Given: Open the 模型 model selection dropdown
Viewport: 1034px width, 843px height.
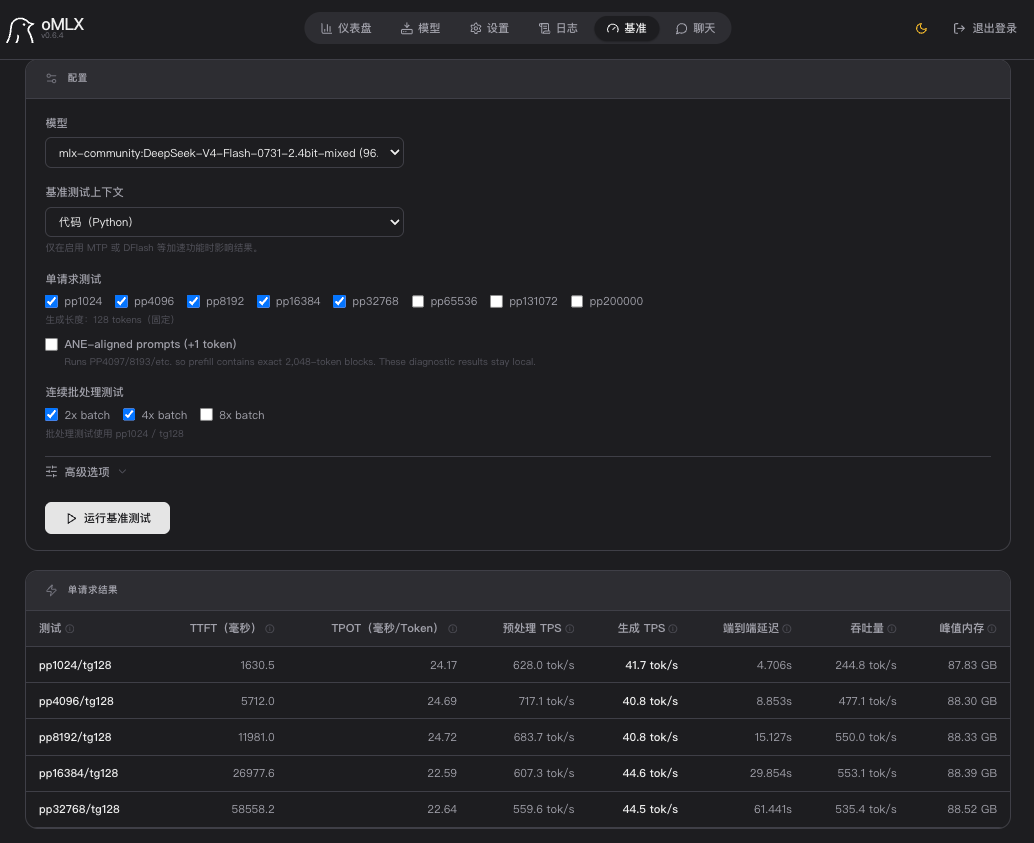Looking at the screenshot, I should pos(224,153).
